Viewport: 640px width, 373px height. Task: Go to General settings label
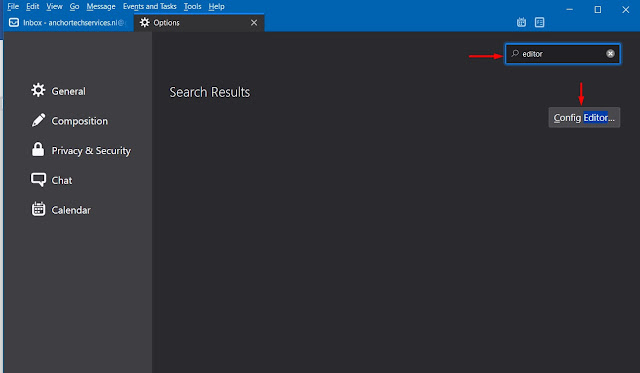pyautogui.click(x=69, y=91)
